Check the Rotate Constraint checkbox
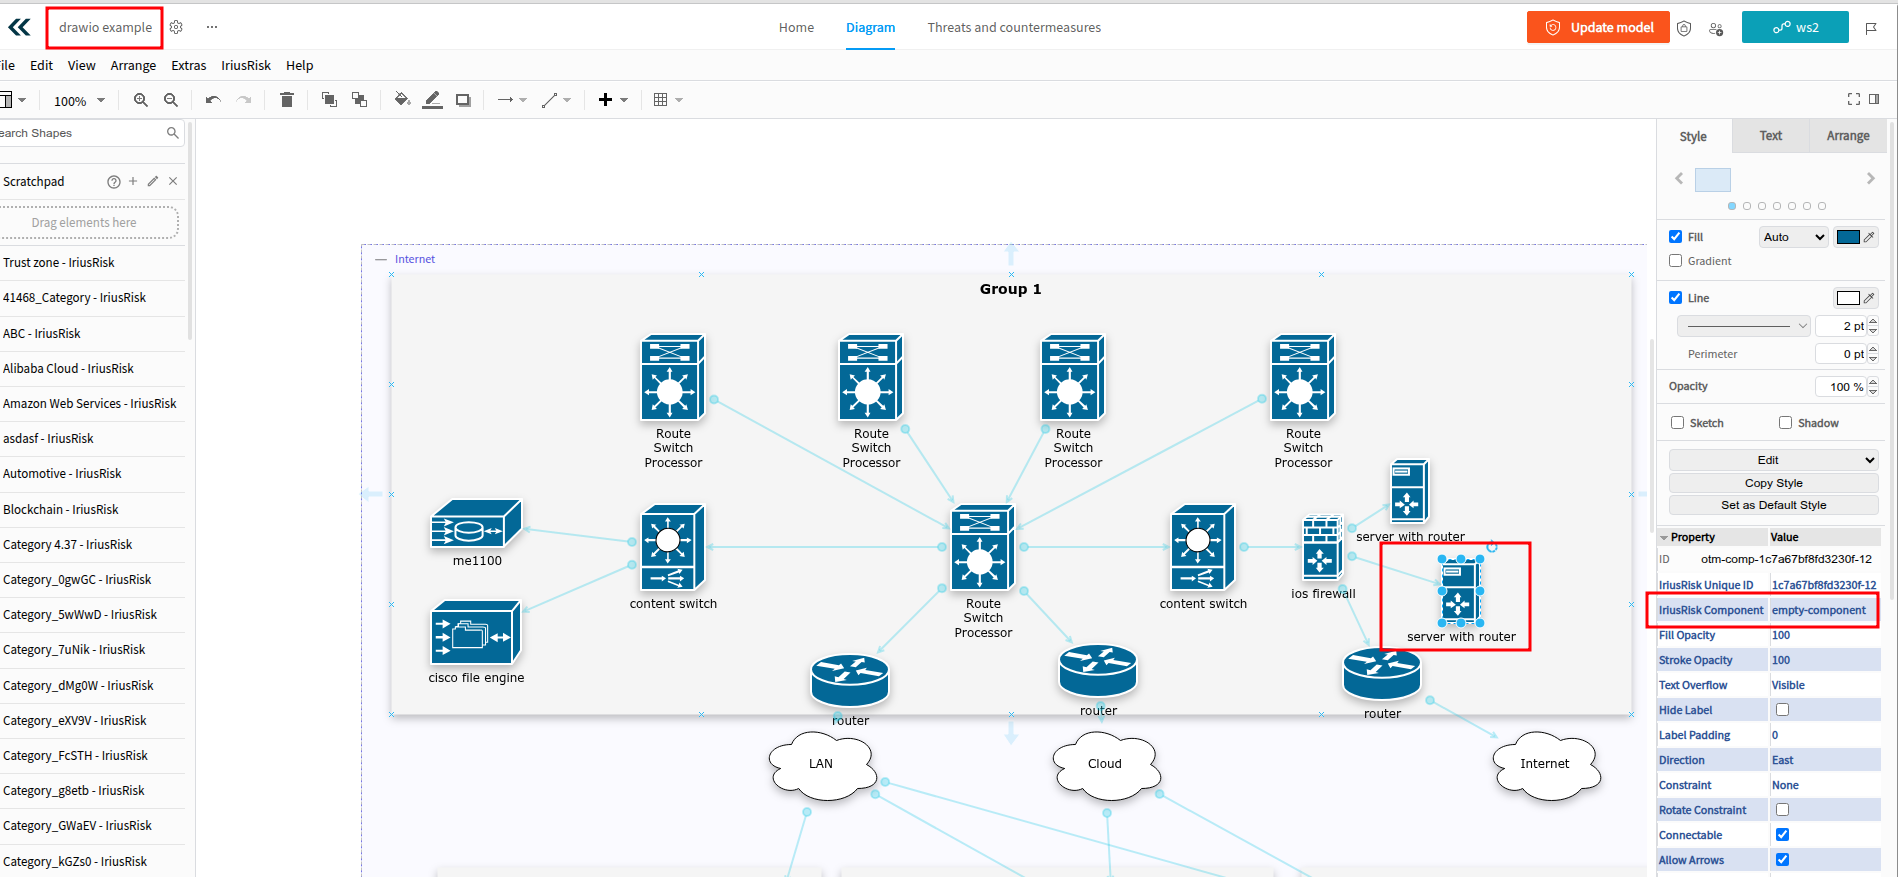This screenshot has width=1898, height=877. click(x=1782, y=810)
